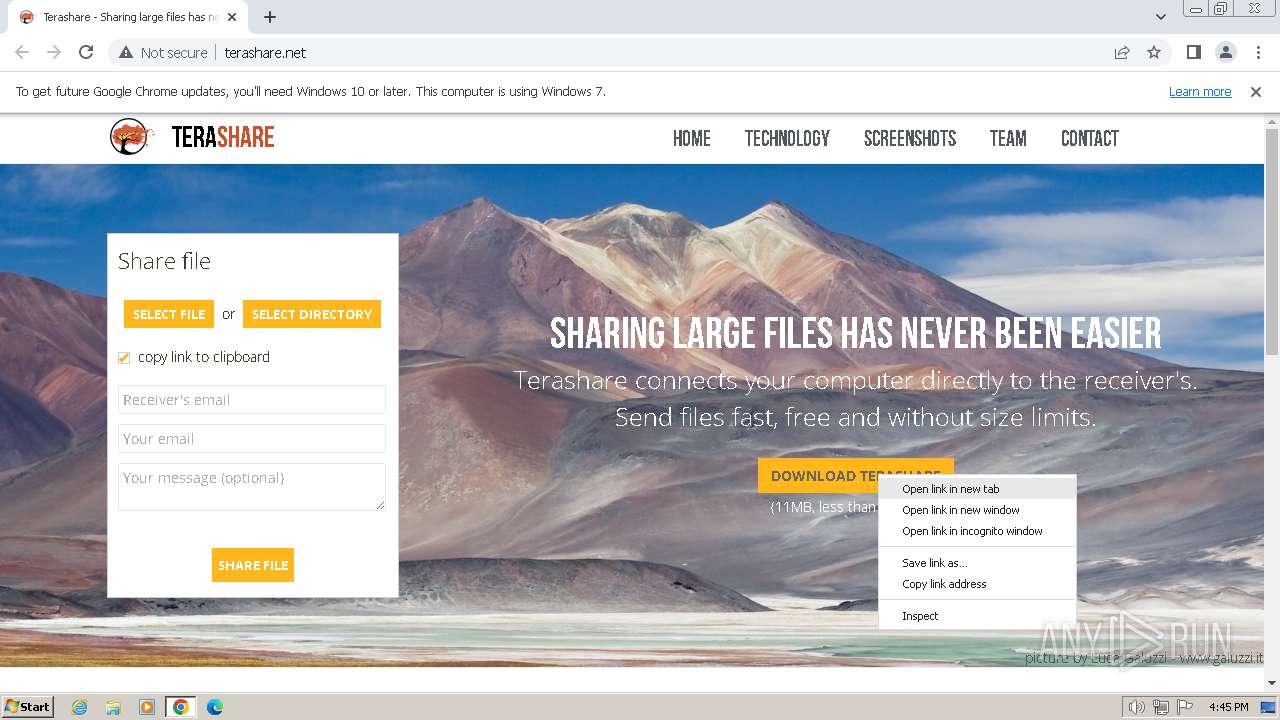Choose Inspect from context menu
1280x720 pixels.
pyautogui.click(x=977, y=616)
